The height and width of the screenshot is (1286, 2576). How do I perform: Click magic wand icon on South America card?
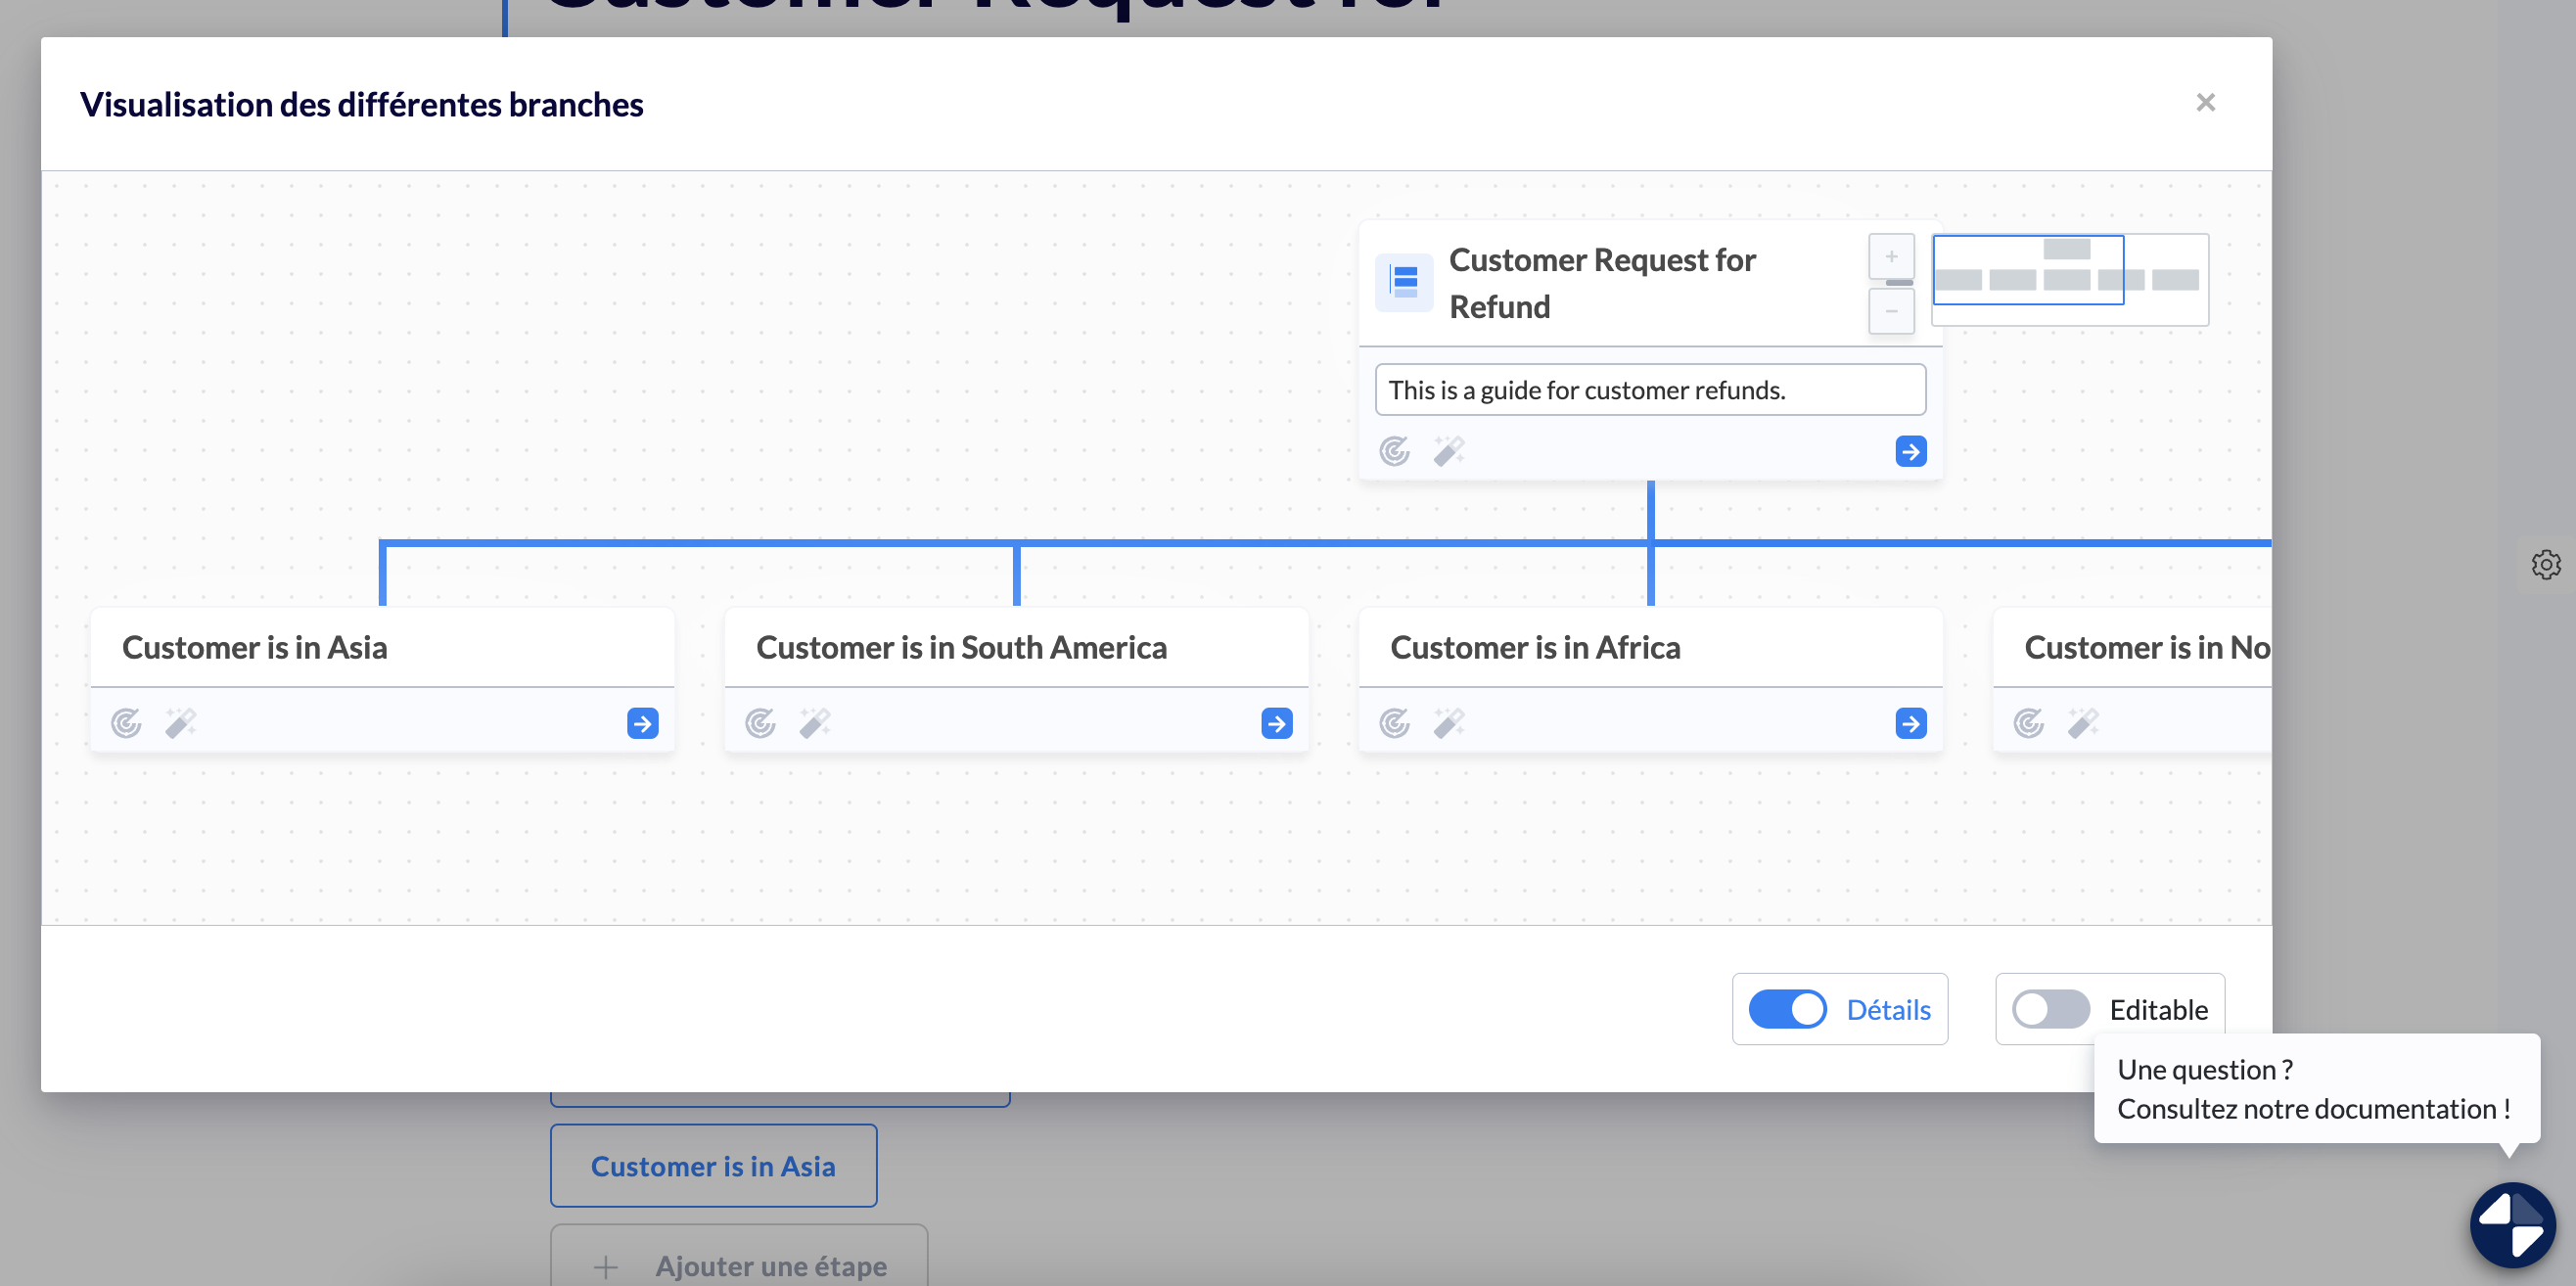pyautogui.click(x=815, y=722)
